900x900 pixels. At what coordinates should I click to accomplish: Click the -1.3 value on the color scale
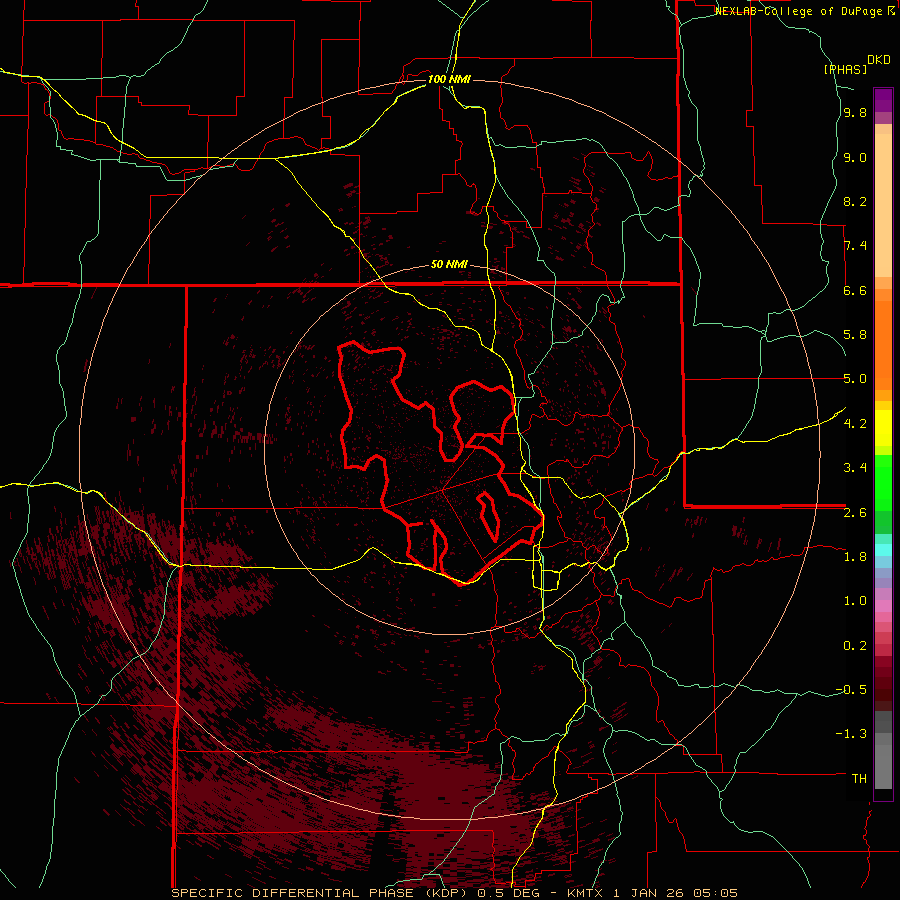pos(851,734)
